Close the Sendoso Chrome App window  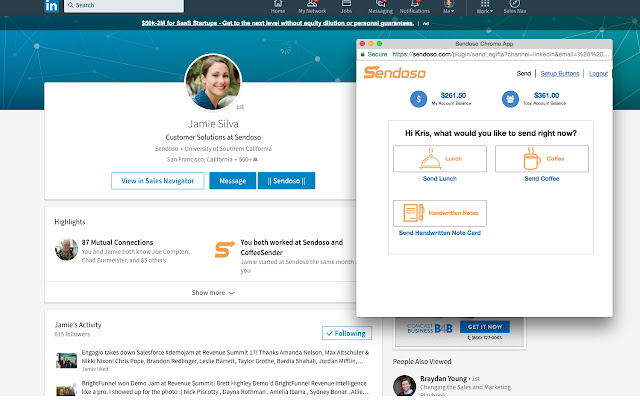pyautogui.click(x=362, y=43)
